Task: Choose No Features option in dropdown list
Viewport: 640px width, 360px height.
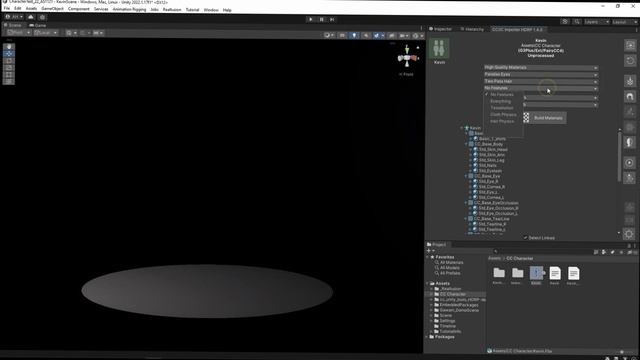Action: 502,94
